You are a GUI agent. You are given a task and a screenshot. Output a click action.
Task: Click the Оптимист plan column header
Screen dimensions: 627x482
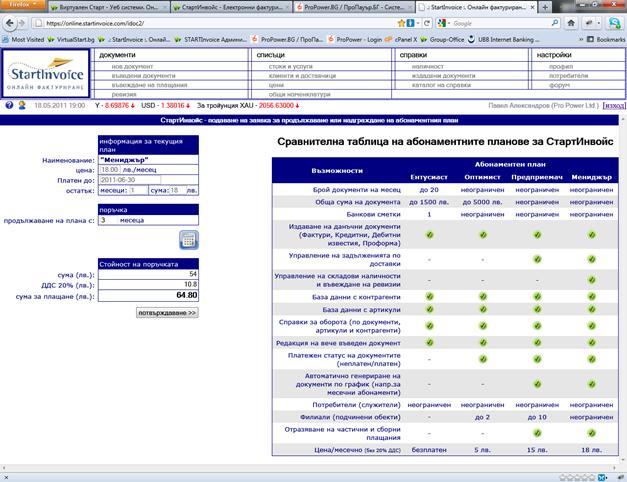pyautogui.click(x=482, y=177)
